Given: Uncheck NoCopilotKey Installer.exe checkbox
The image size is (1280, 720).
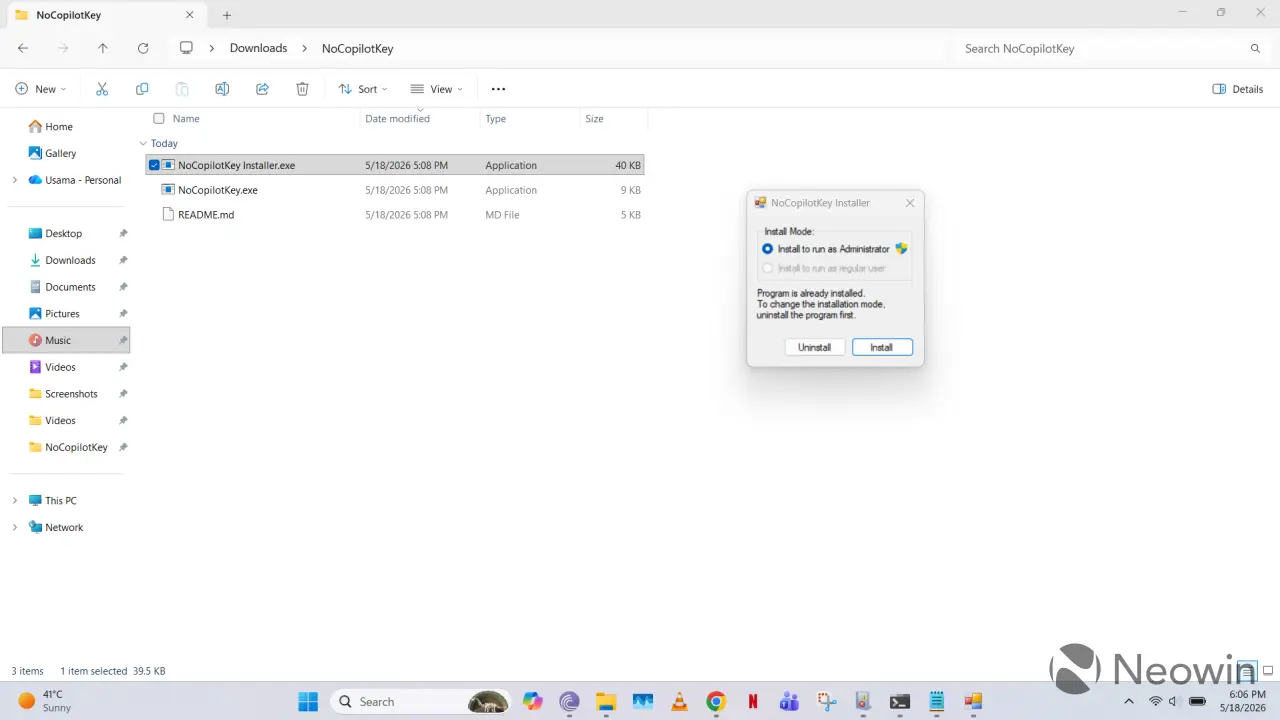Looking at the screenshot, I should pos(154,165).
